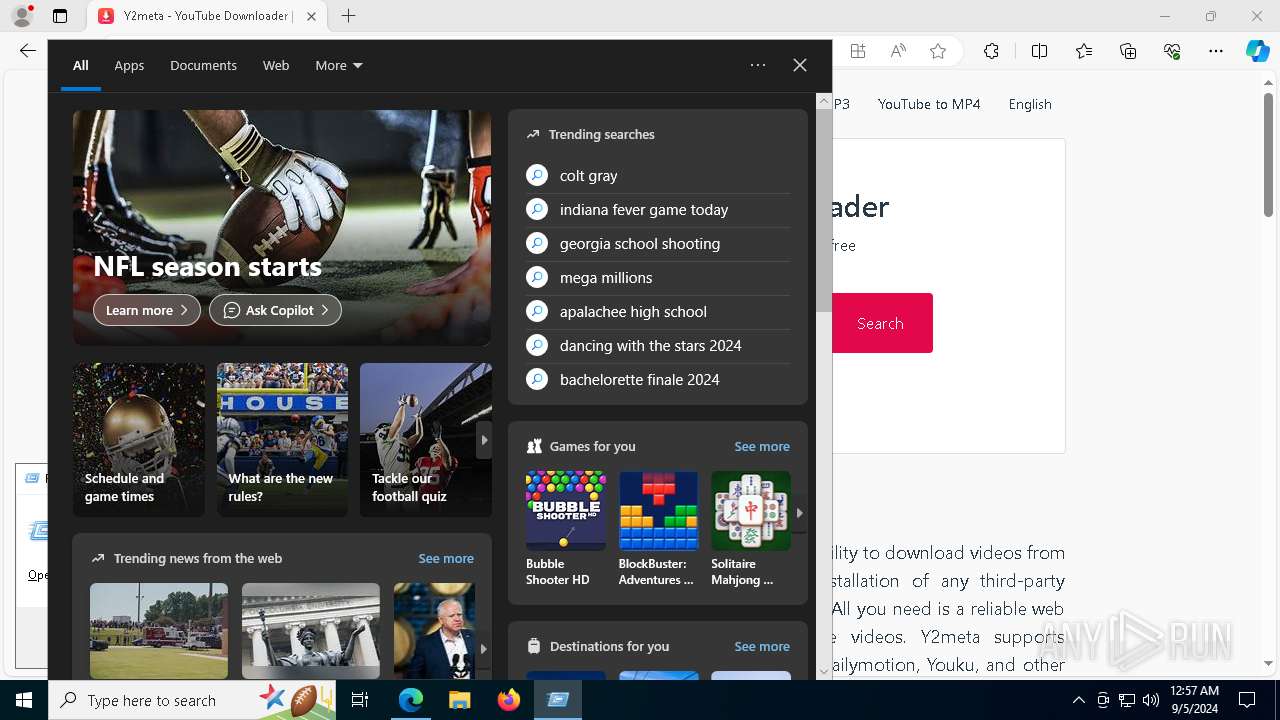Close the Y2meta browser tab
This screenshot has height=720, width=1280.
[311, 16]
